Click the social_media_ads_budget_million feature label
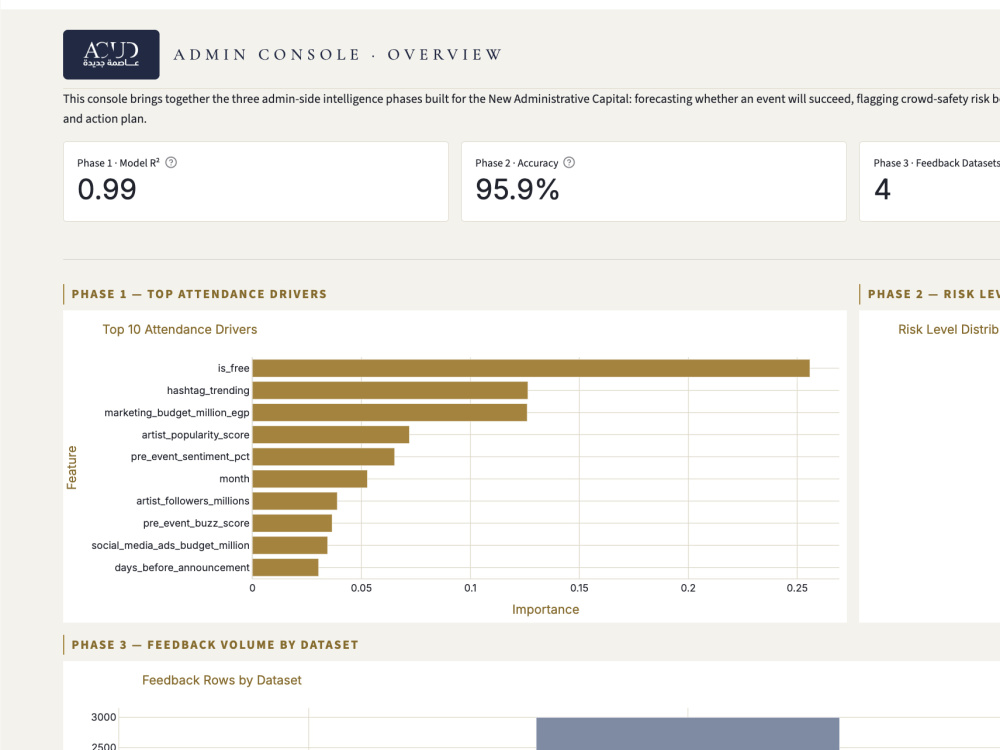 coord(170,545)
